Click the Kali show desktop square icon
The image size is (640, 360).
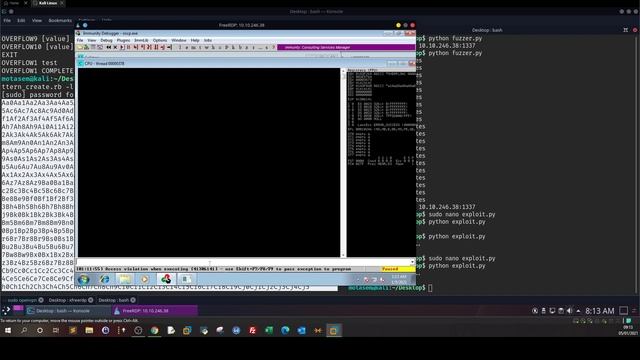point(623,311)
